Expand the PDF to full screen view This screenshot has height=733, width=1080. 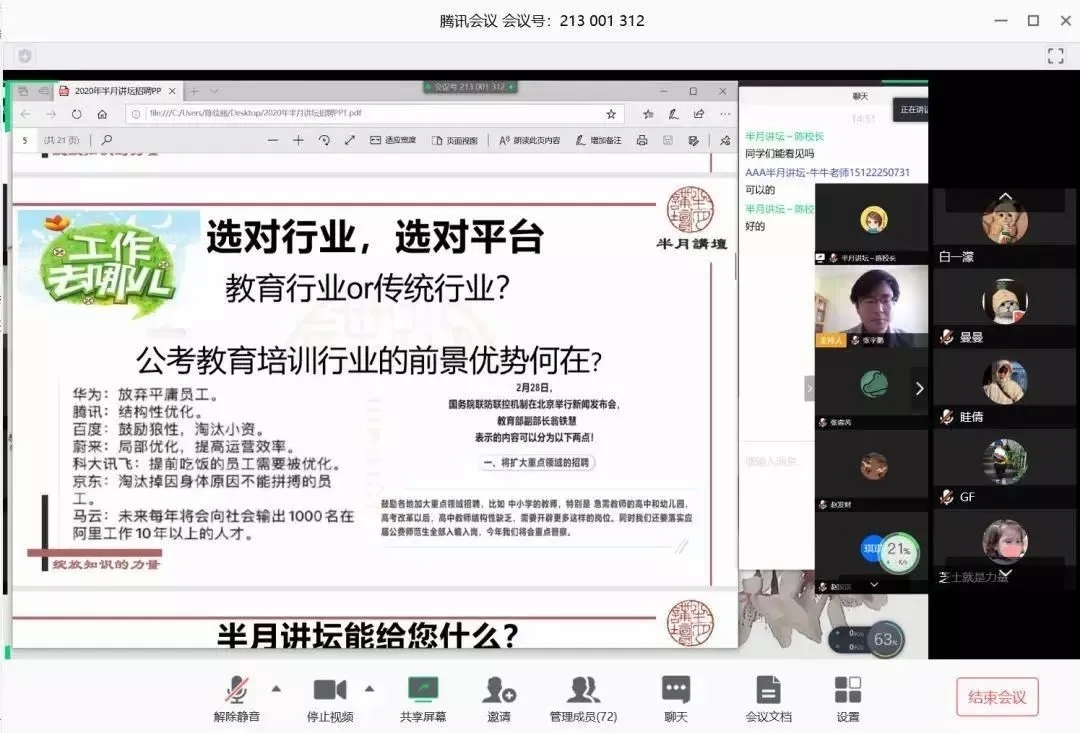pos(349,140)
